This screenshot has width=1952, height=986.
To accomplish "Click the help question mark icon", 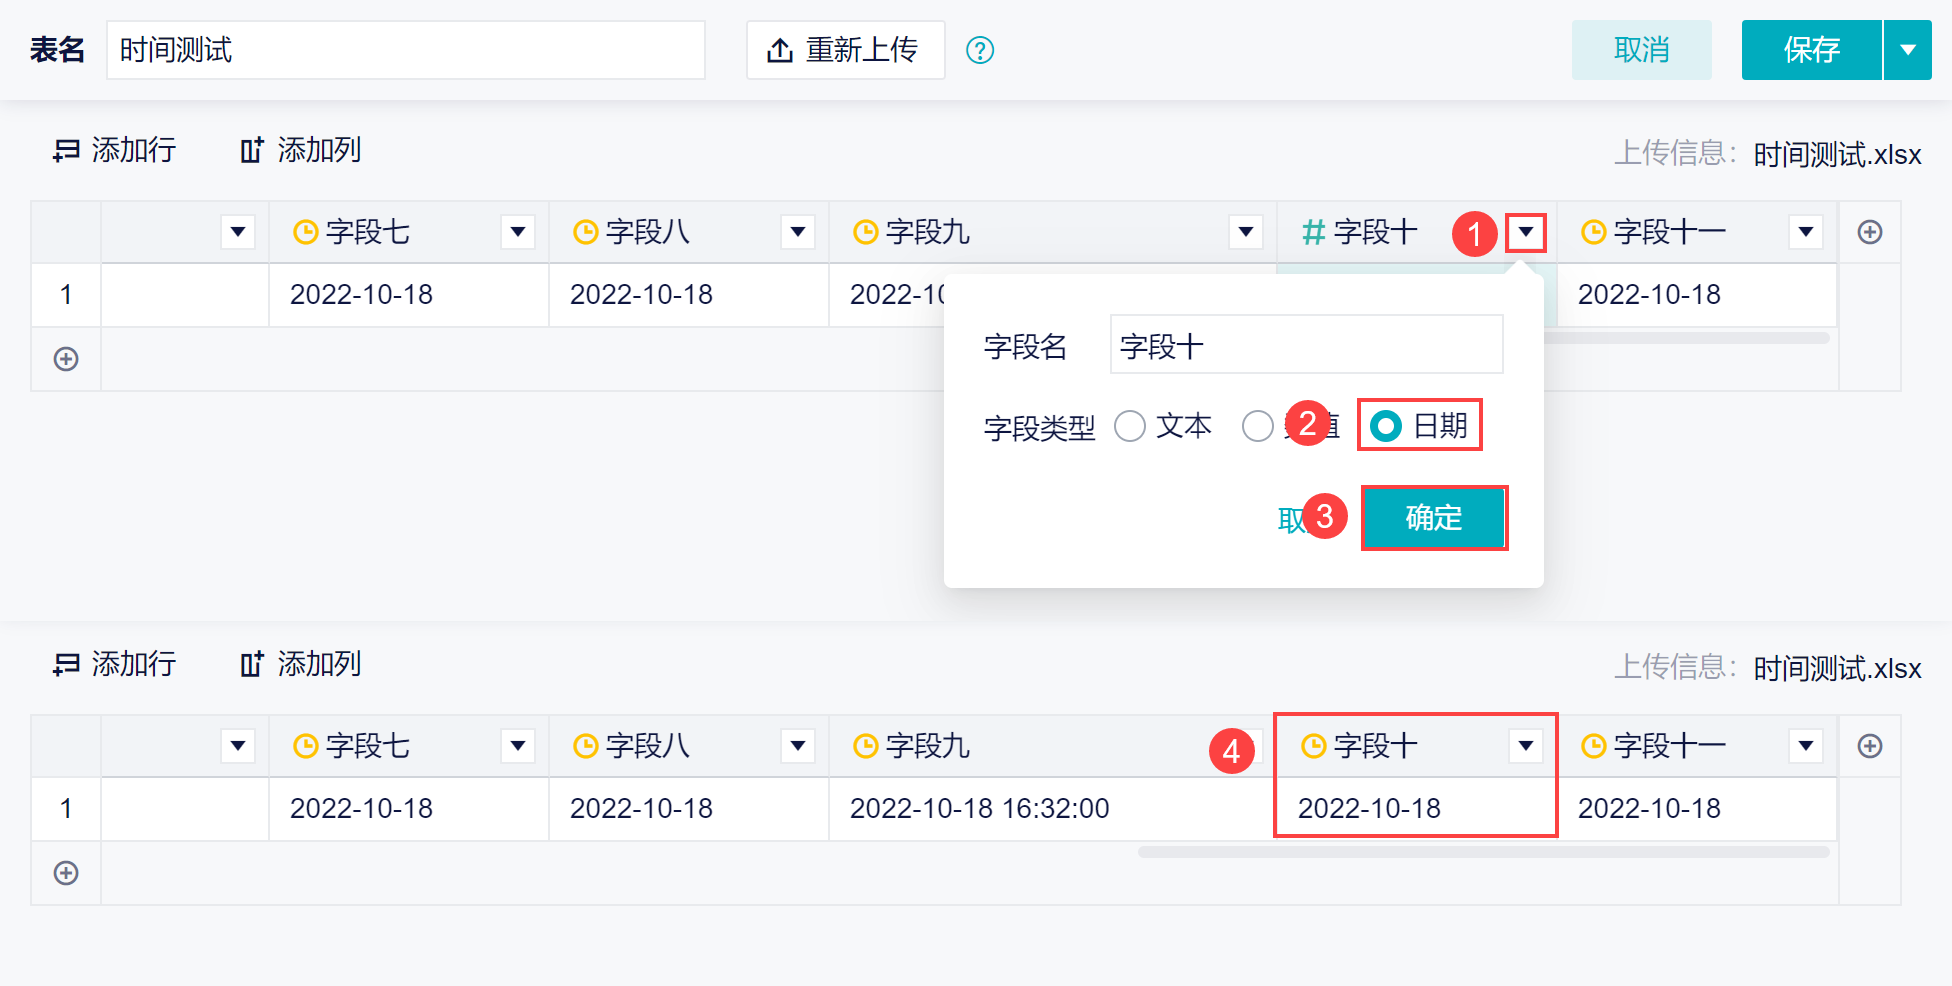I will (x=980, y=50).
